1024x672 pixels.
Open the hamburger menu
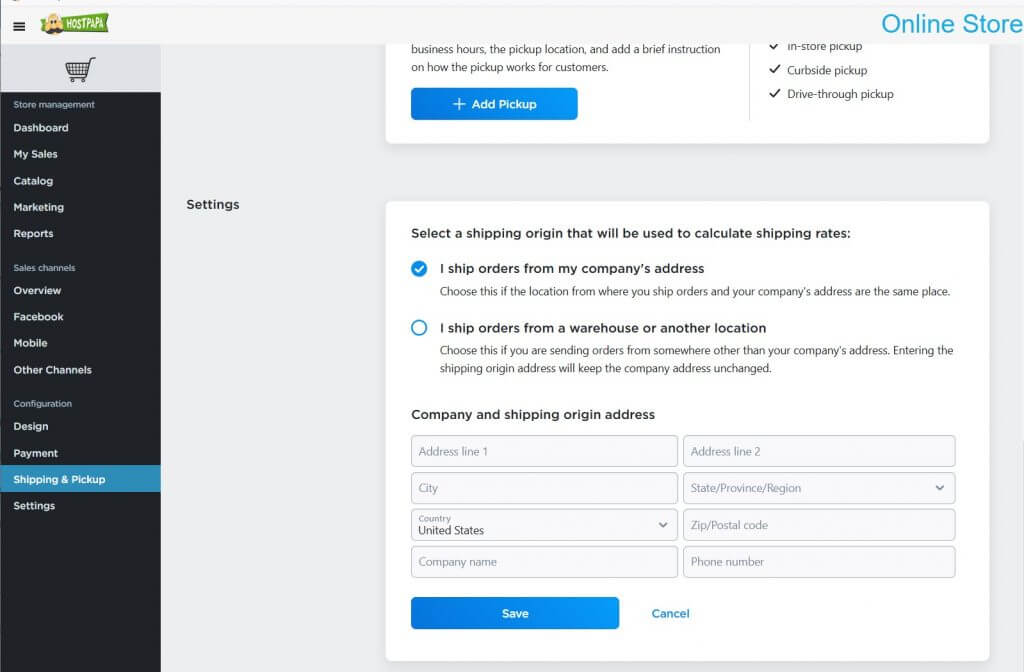click(18, 26)
